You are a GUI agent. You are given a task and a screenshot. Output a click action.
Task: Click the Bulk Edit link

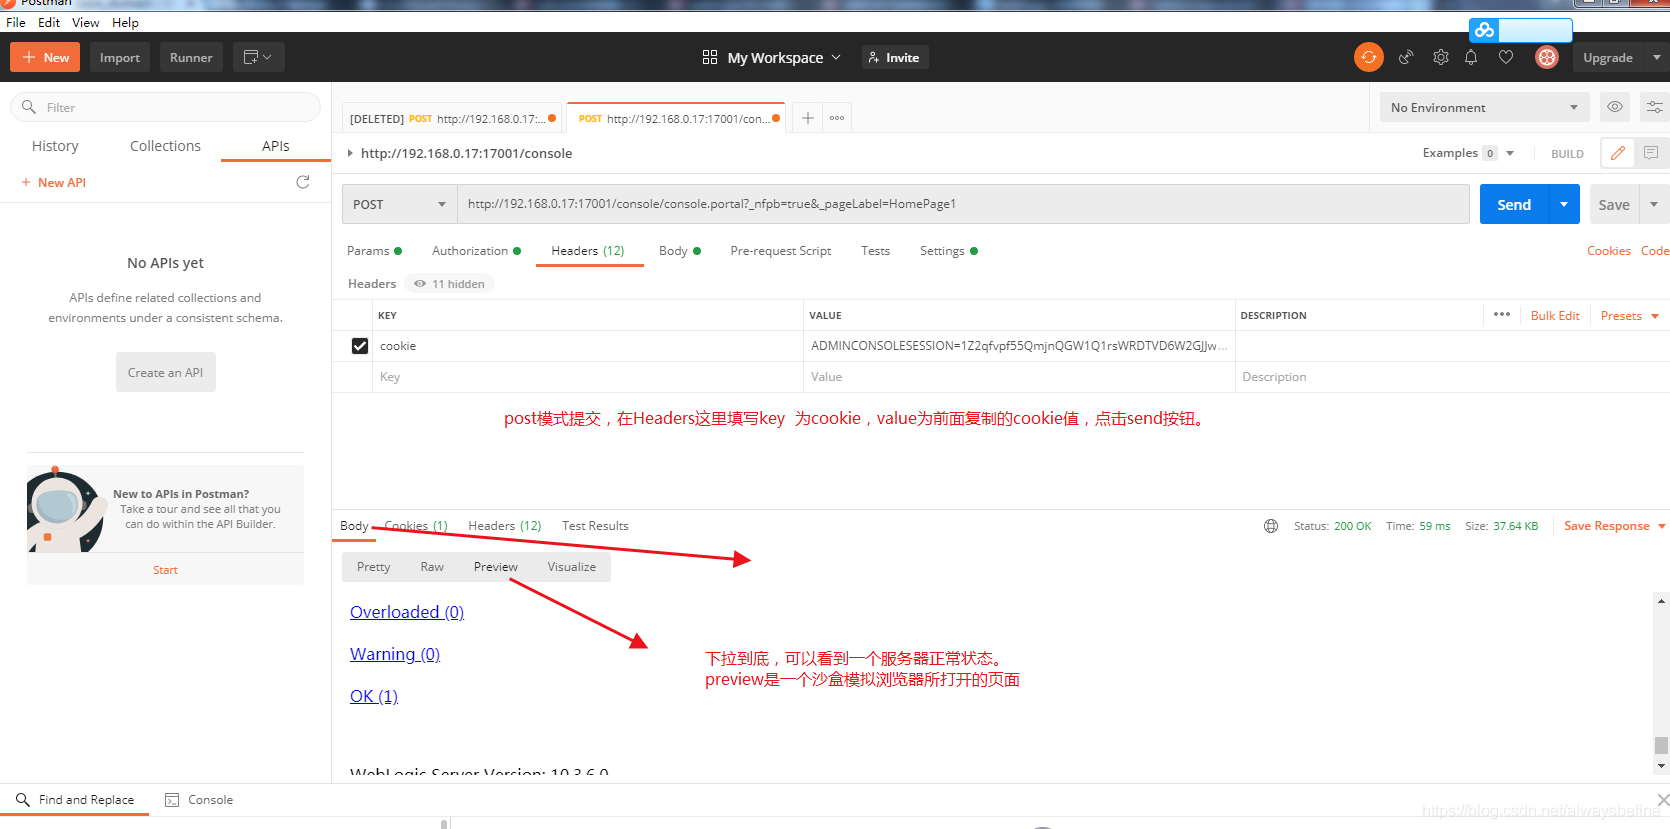tap(1555, 316)
